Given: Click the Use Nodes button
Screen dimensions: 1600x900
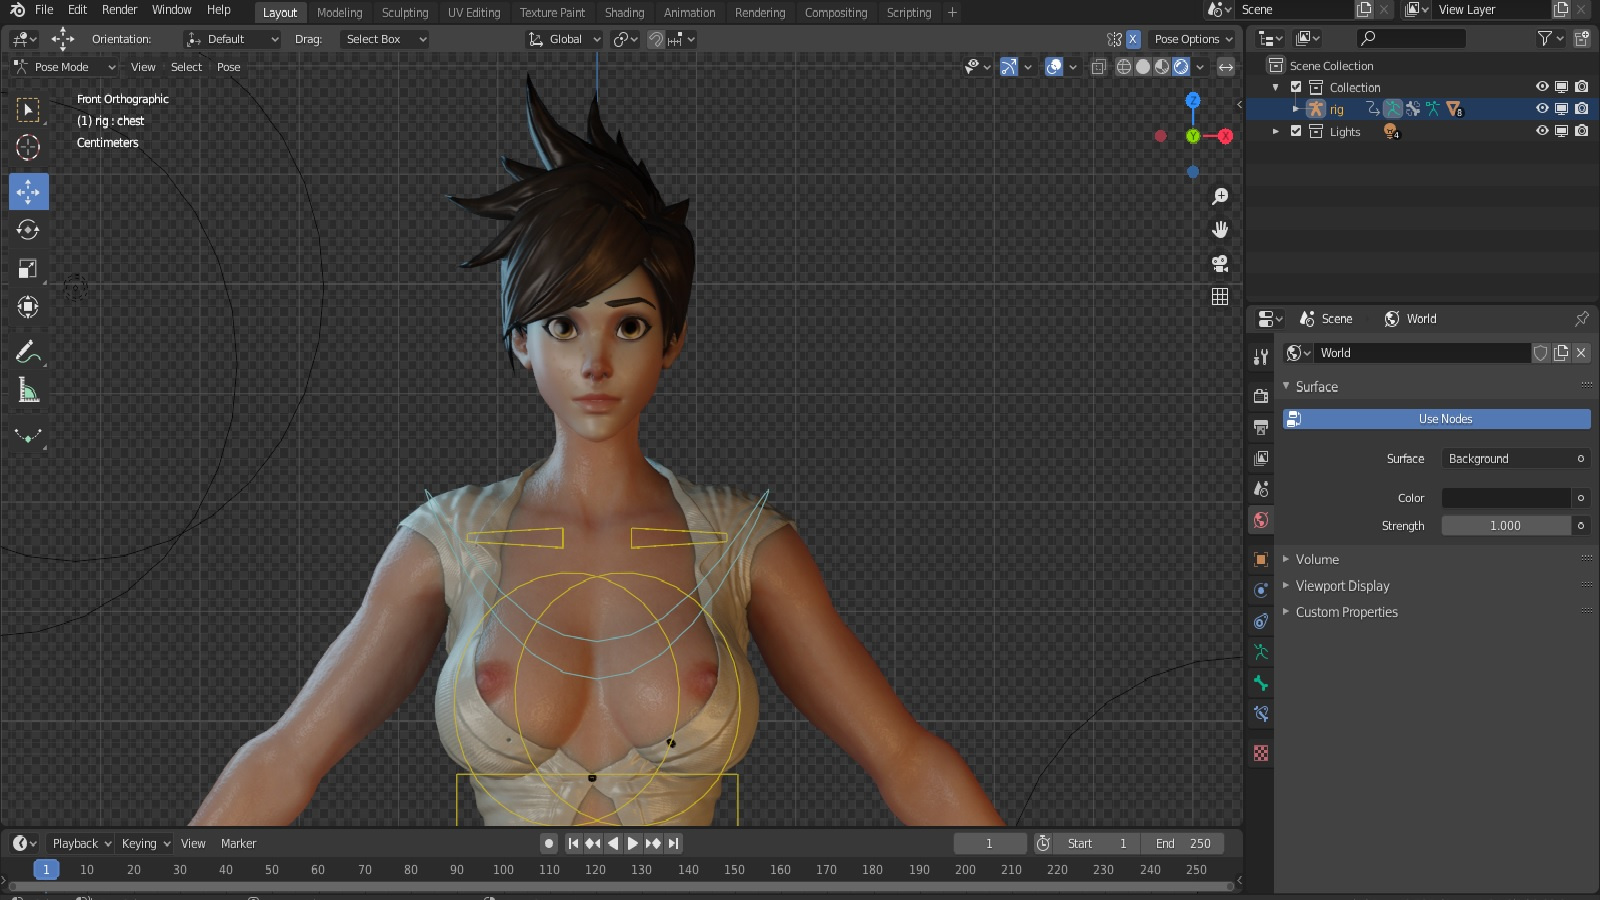Looking at the screenshot, I should click(1437, 419).
